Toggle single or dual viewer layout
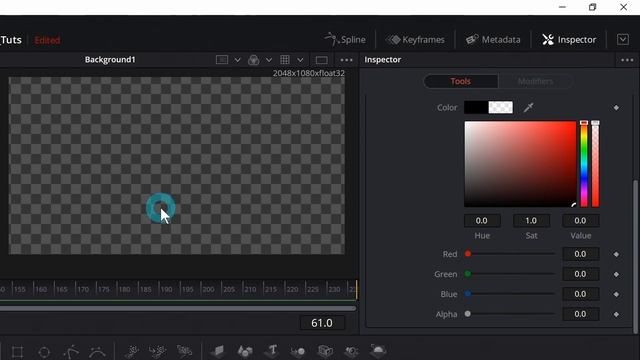This screenshot has height=360, width=640. 322,60
